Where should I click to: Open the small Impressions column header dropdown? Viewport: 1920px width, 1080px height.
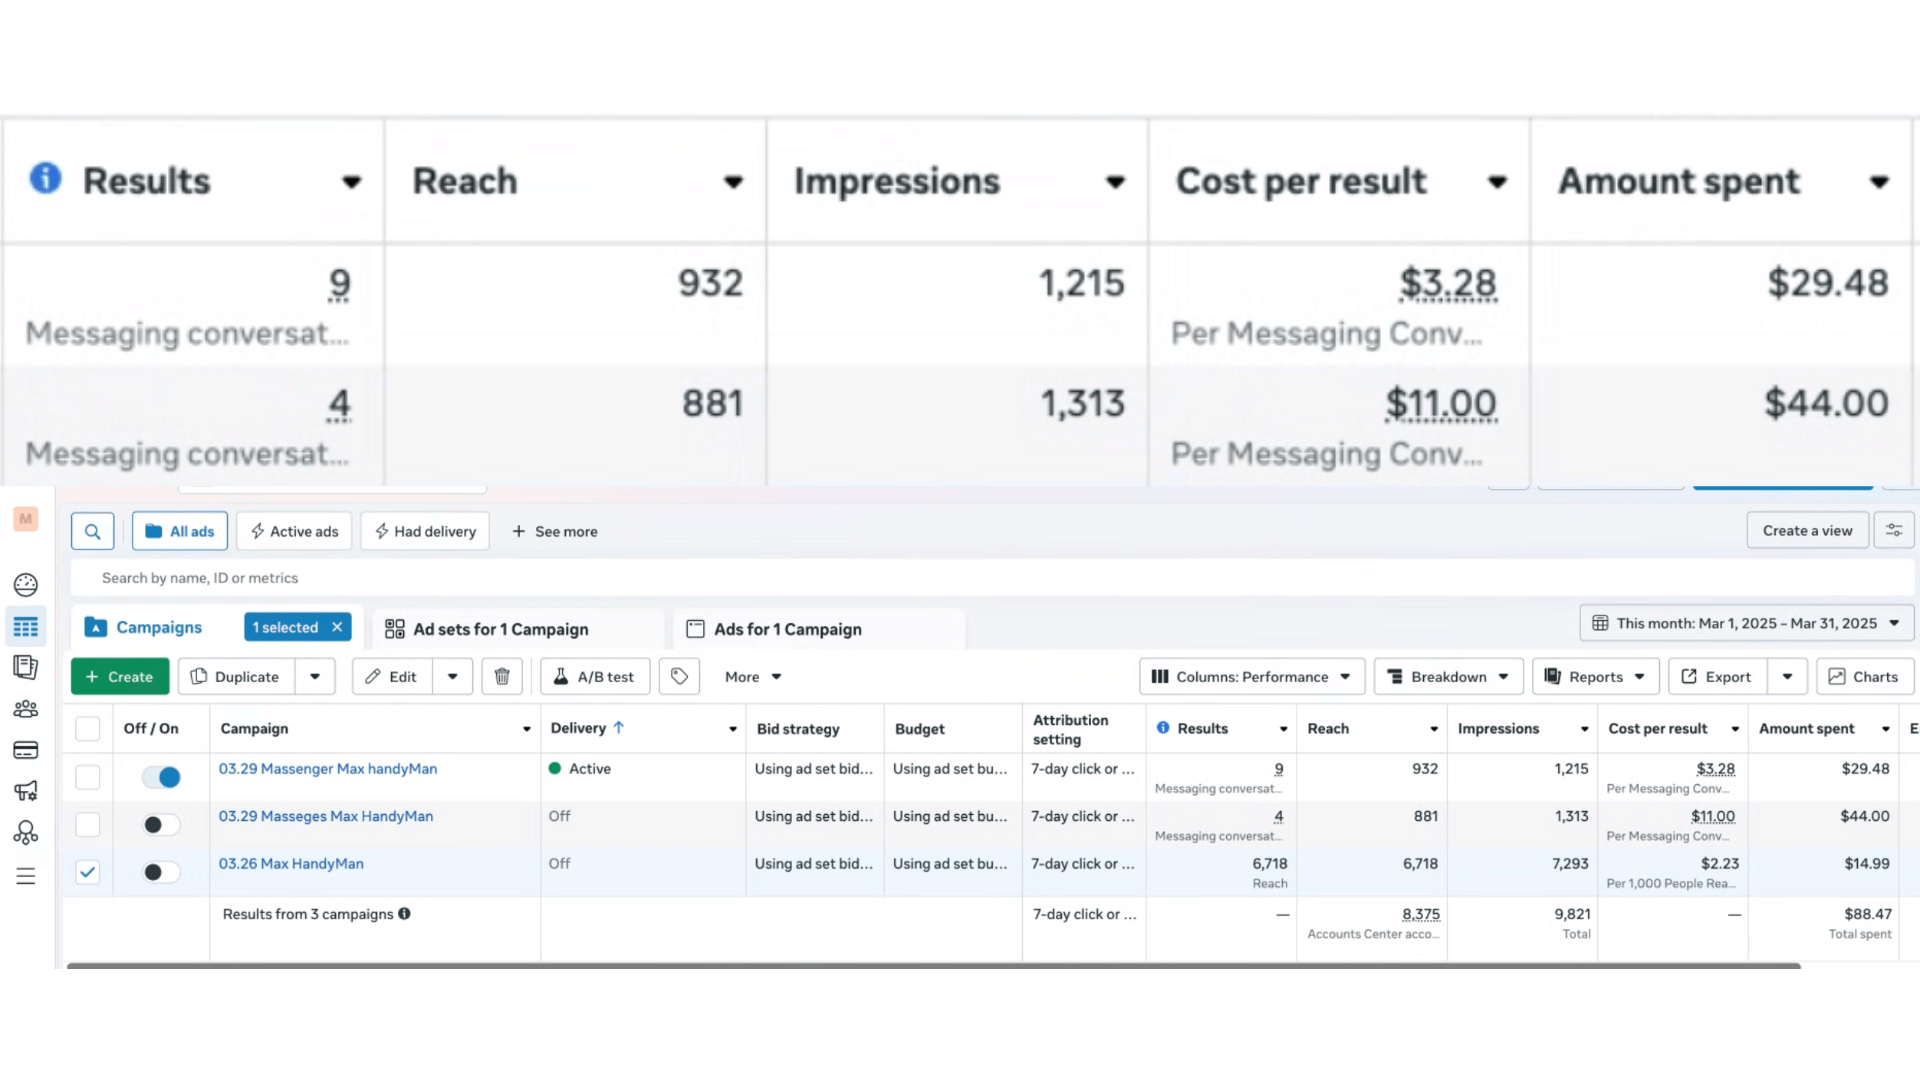pos(1584,729)
